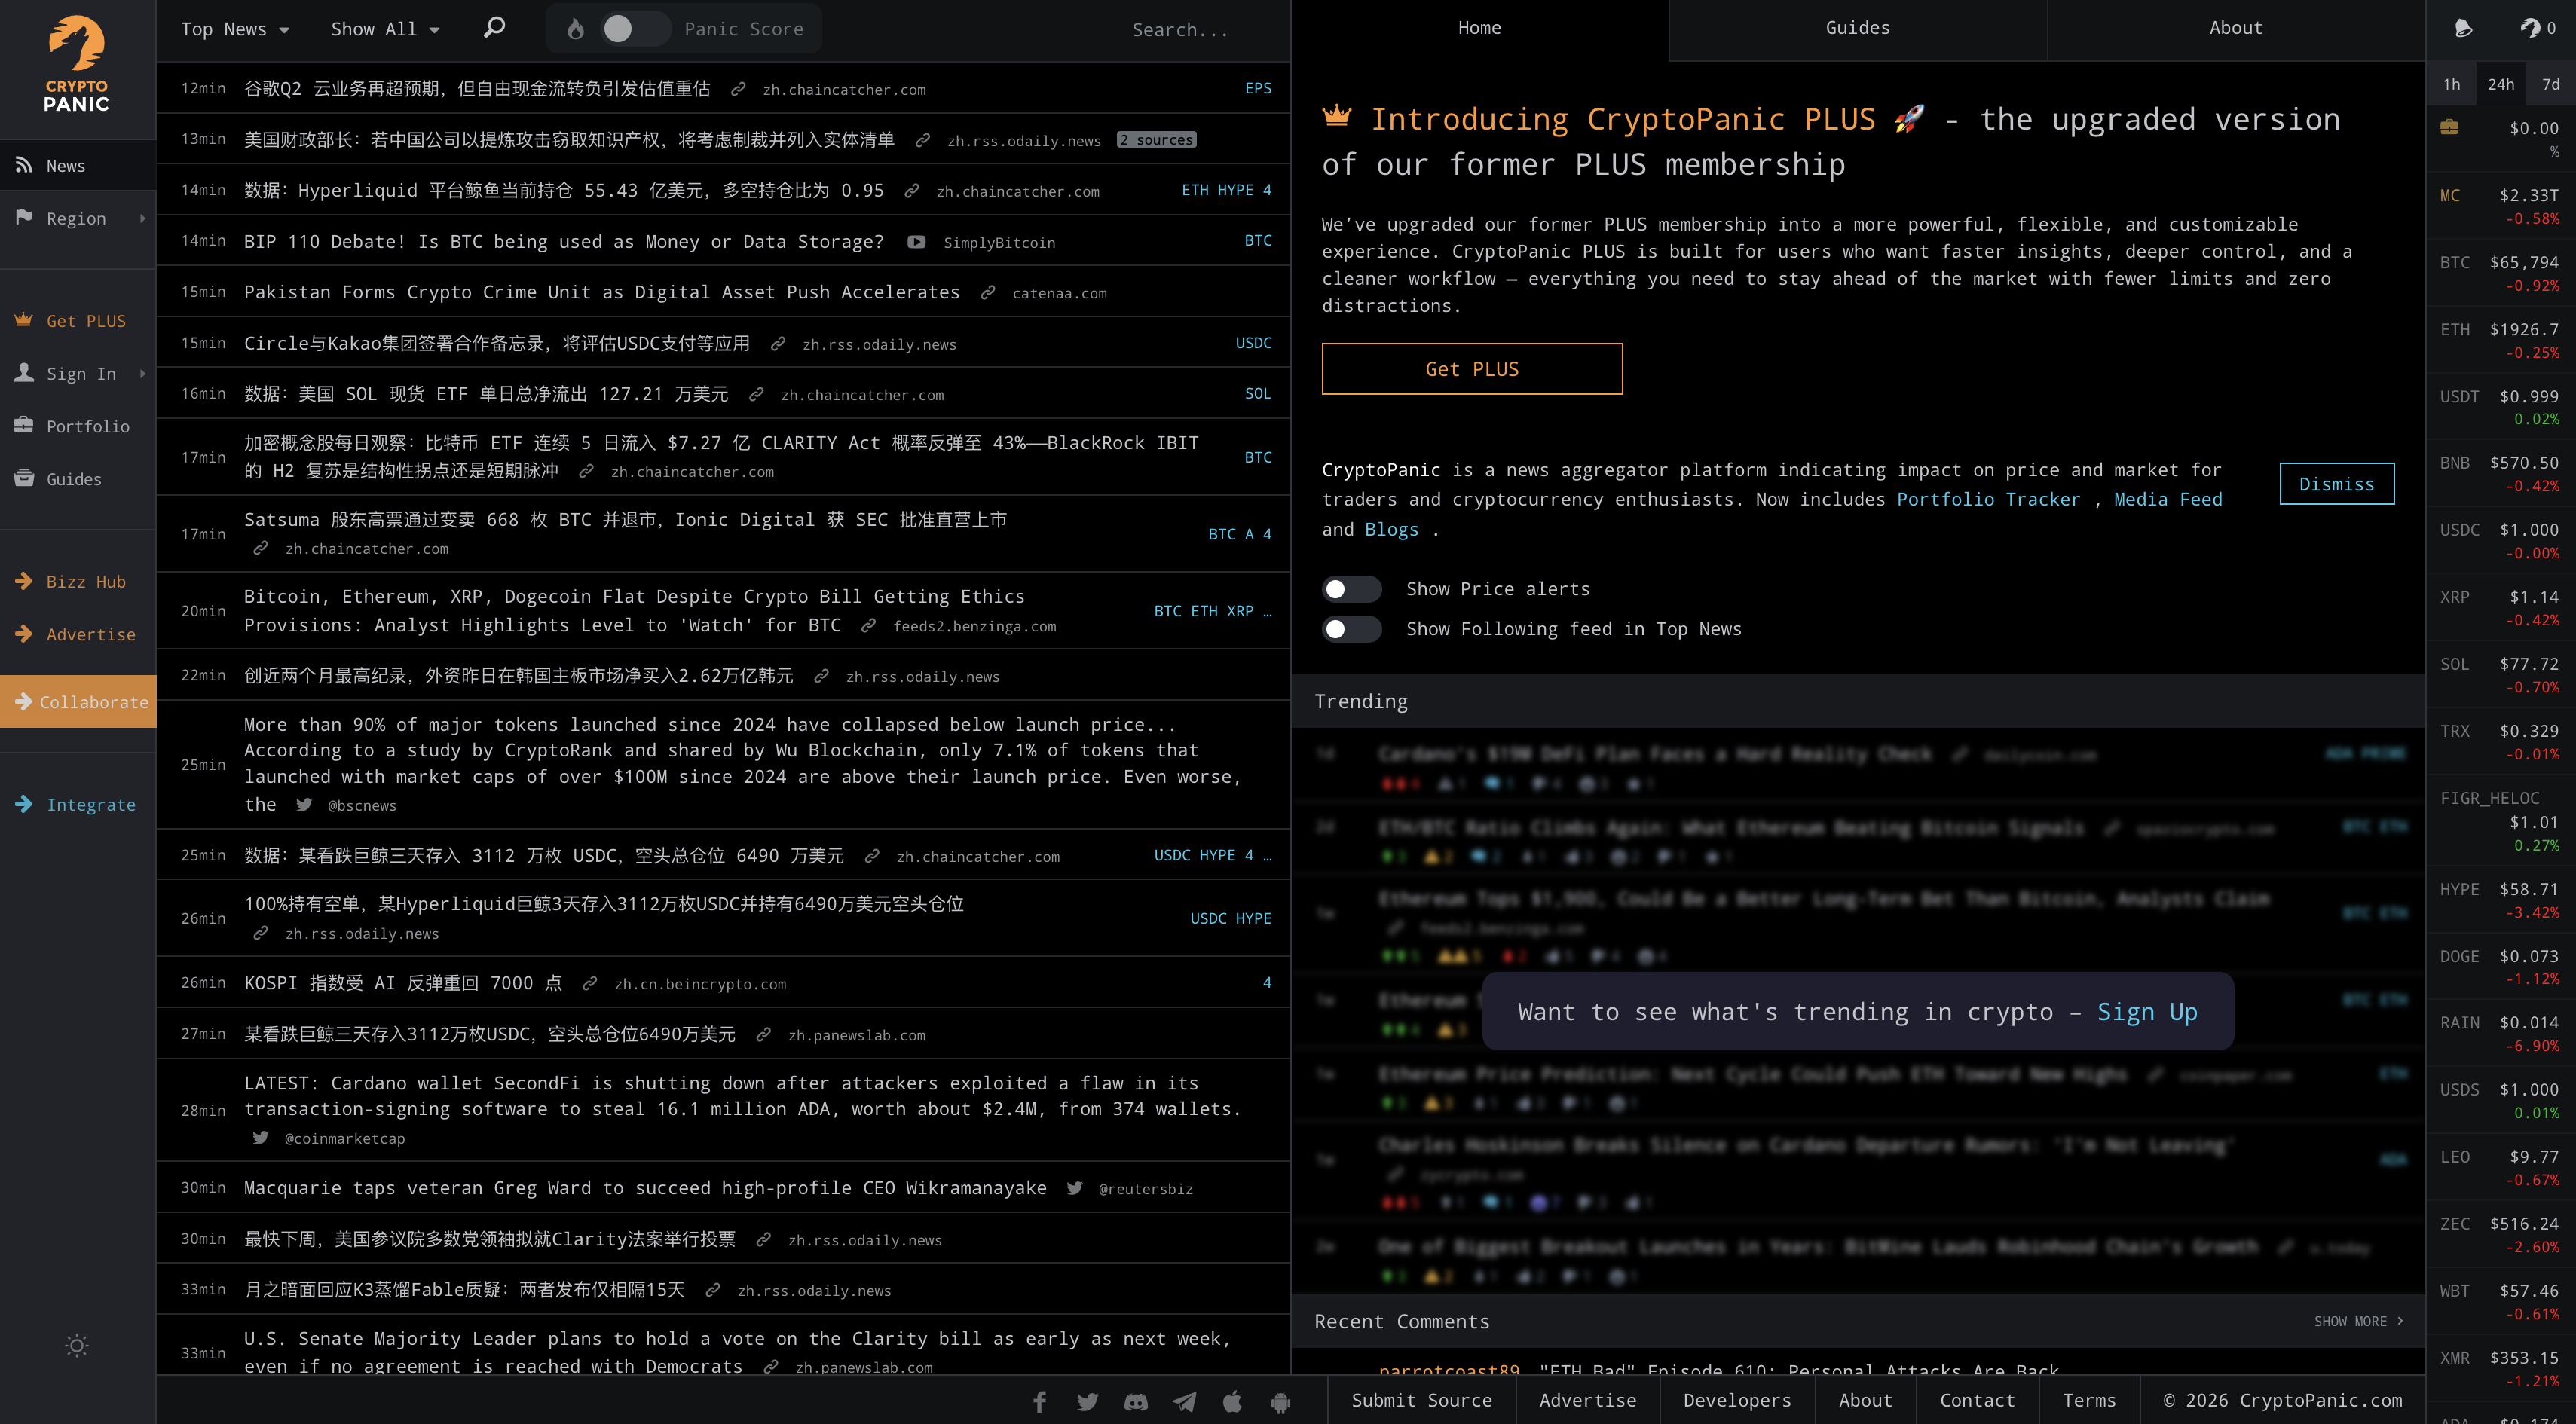The width and height of the screenshot is (2576, 1424).
Task: Click the link icon beside catenaa.com
Action: (x=988, y=293)
